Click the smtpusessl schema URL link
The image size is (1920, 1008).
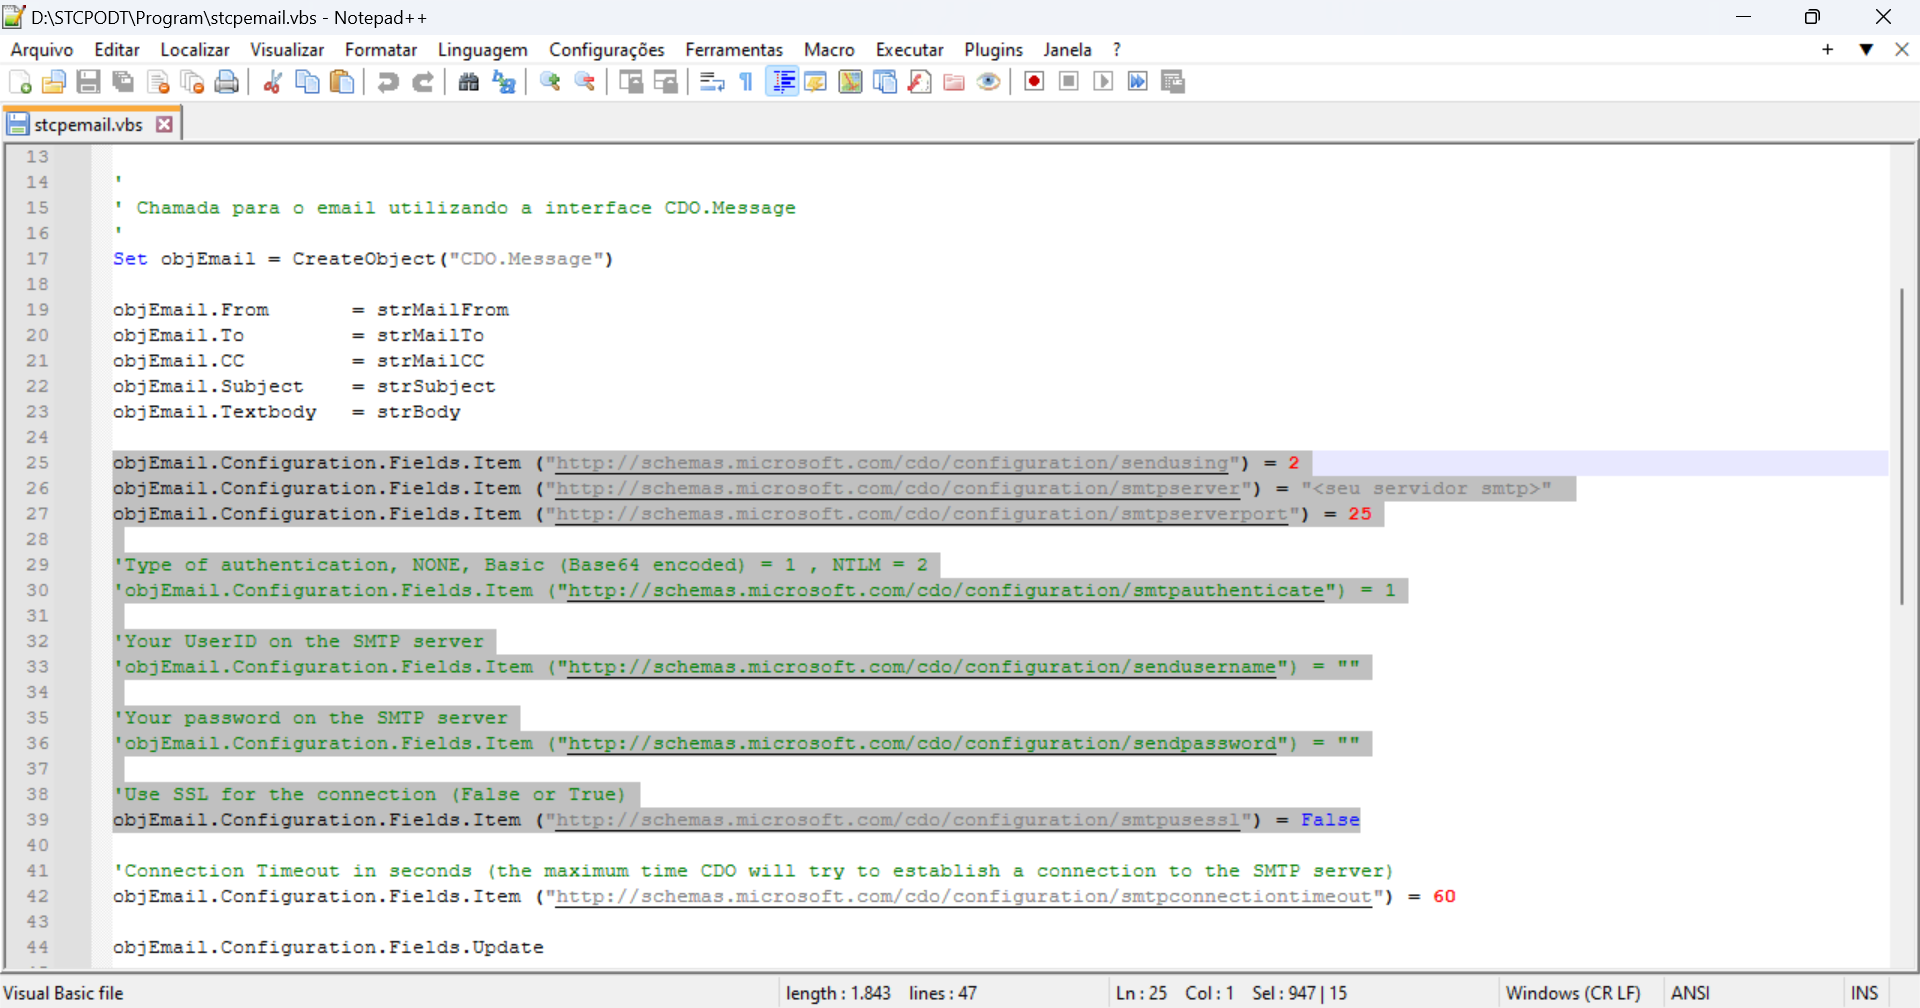[x=898, y=820]
